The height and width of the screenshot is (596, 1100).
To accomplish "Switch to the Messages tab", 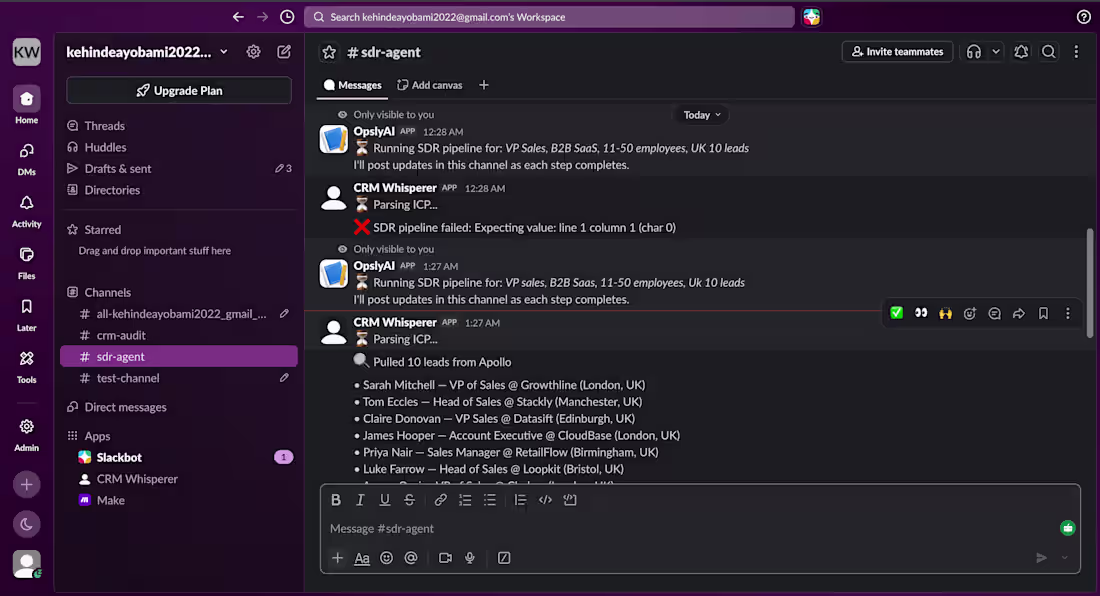I will [x=352, y=85].
